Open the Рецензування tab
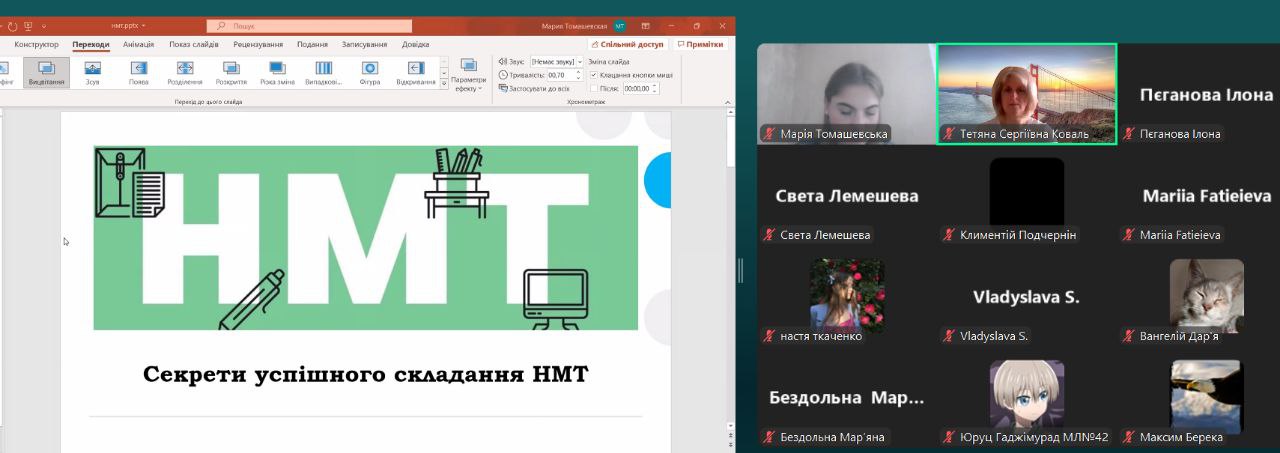 click(258, 44)
